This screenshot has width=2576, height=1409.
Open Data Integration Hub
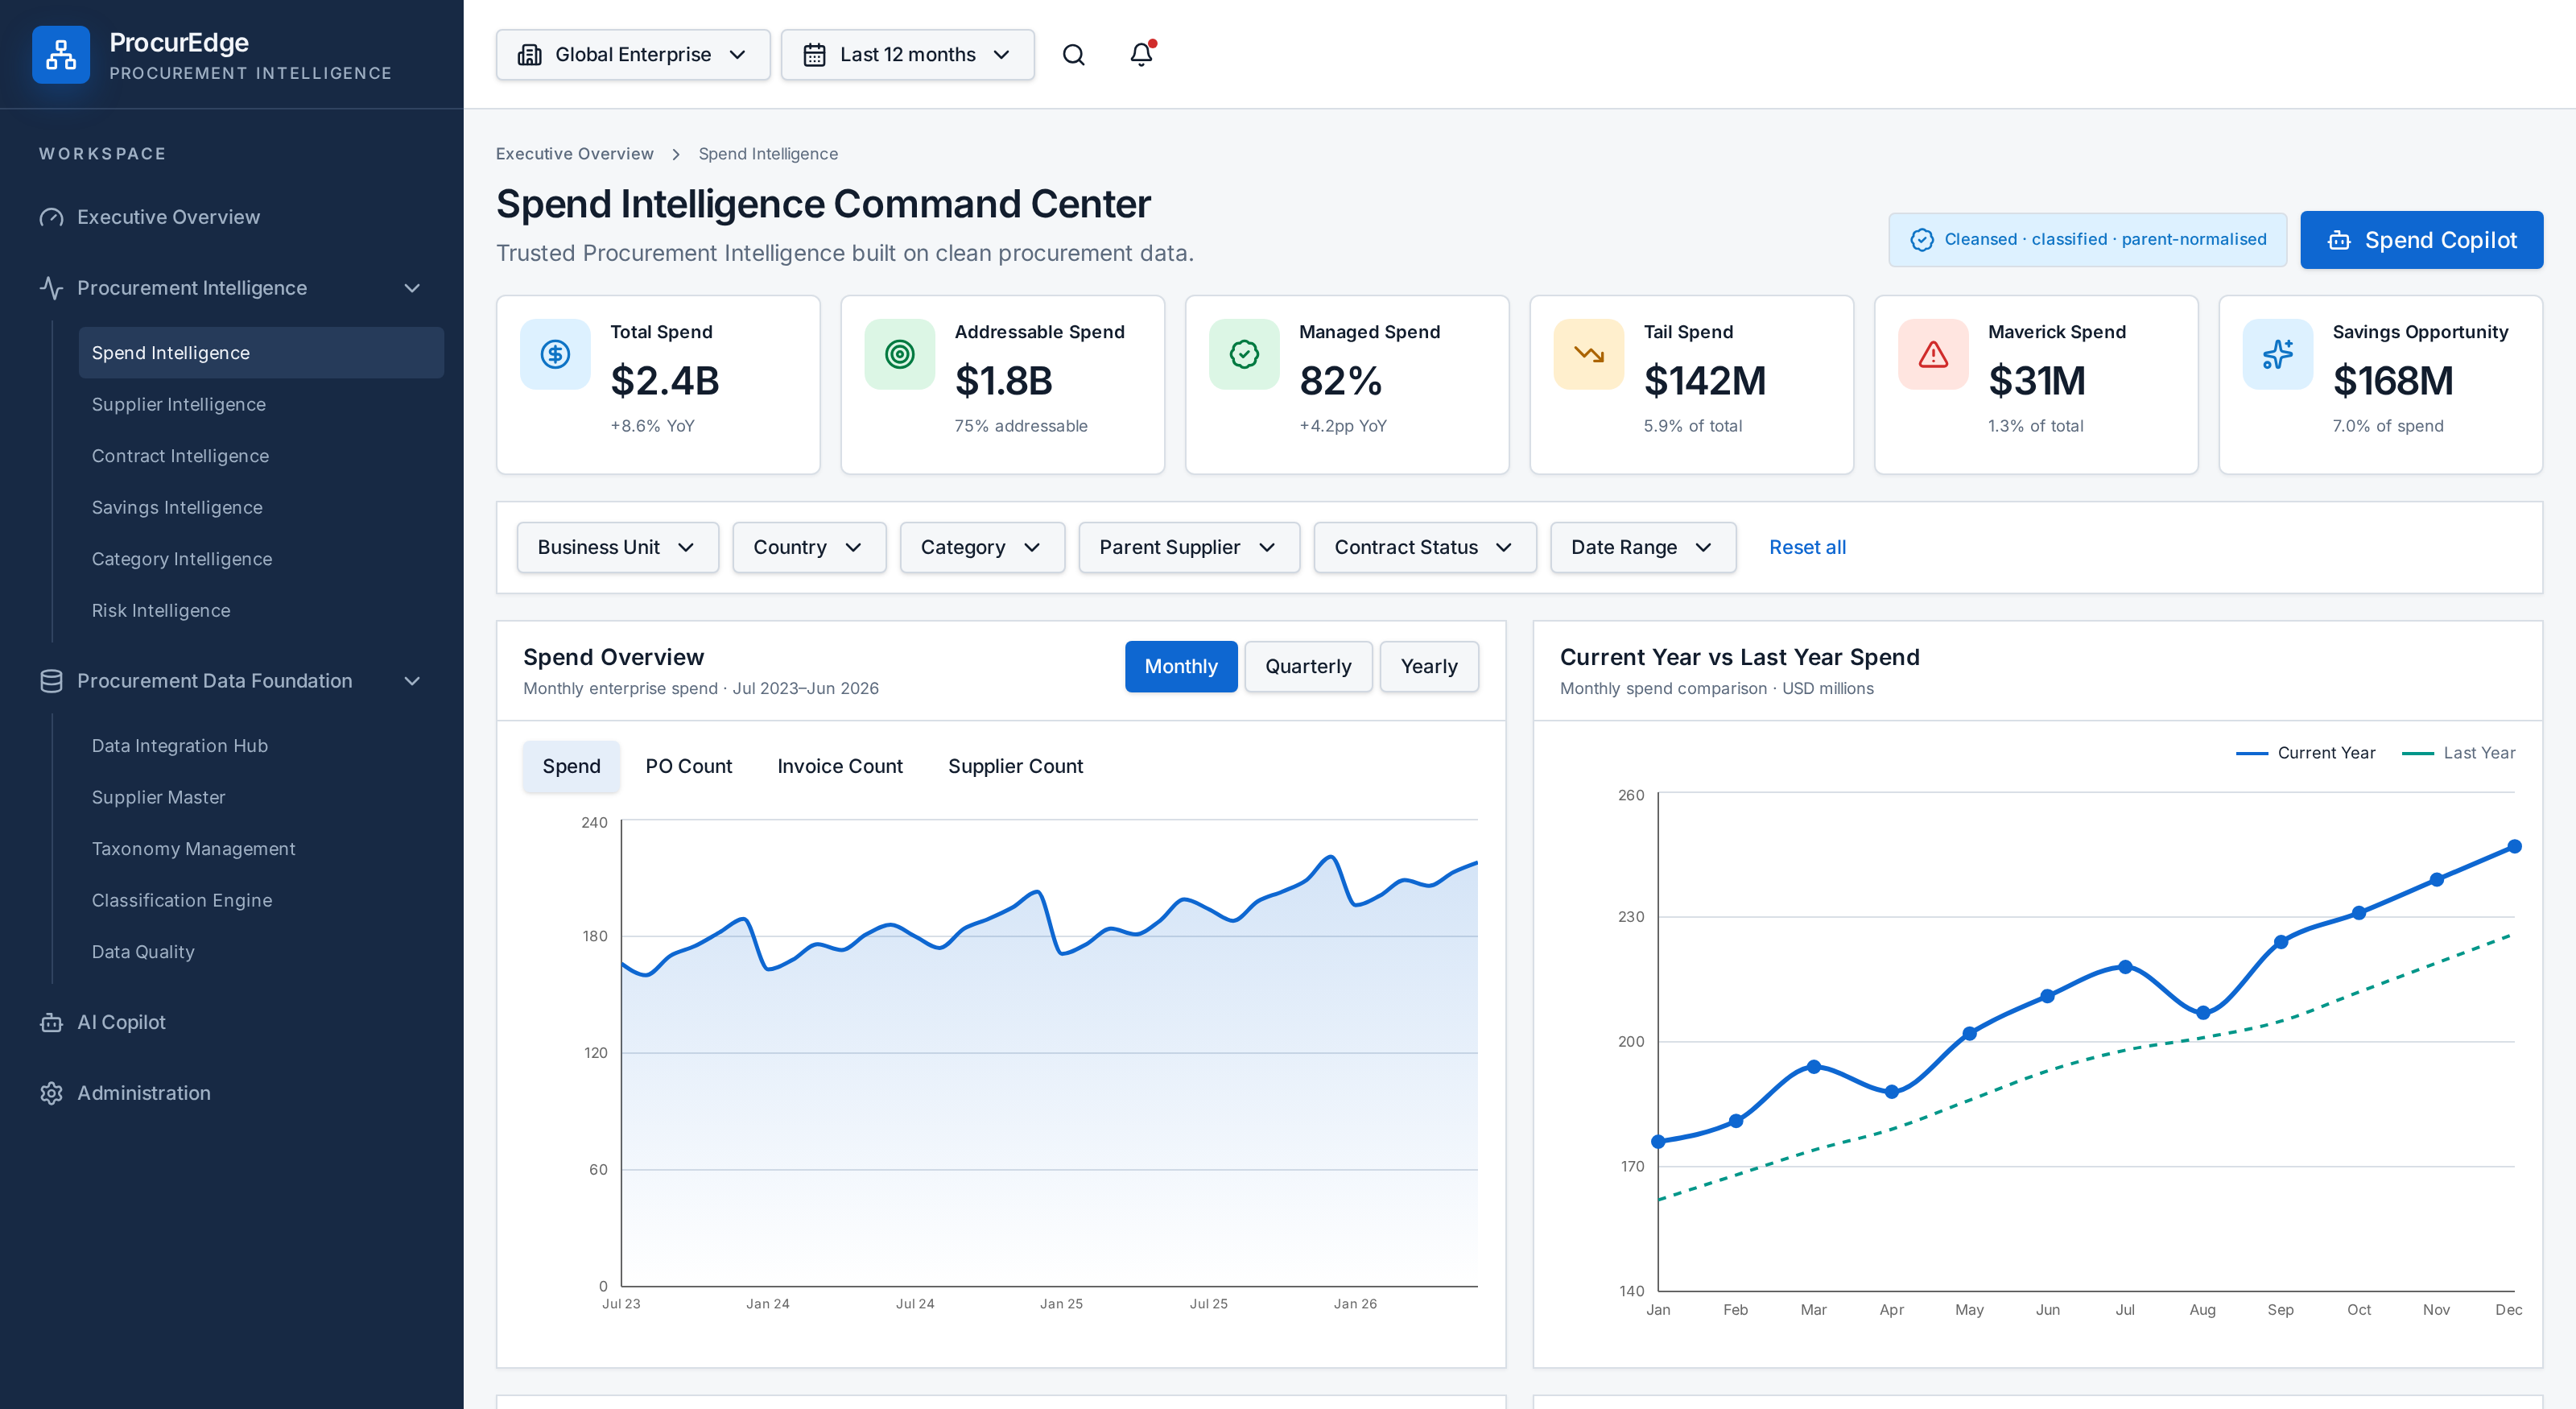coord(261,746)
